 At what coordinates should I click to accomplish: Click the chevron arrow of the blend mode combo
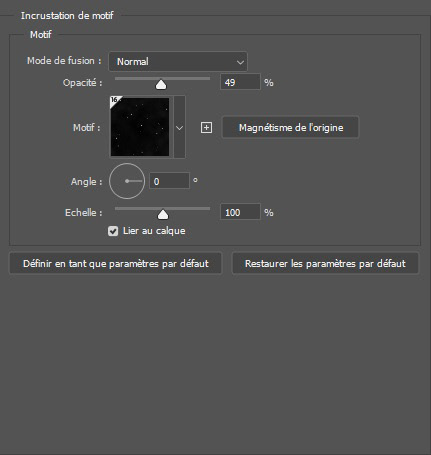pos(240,62)
